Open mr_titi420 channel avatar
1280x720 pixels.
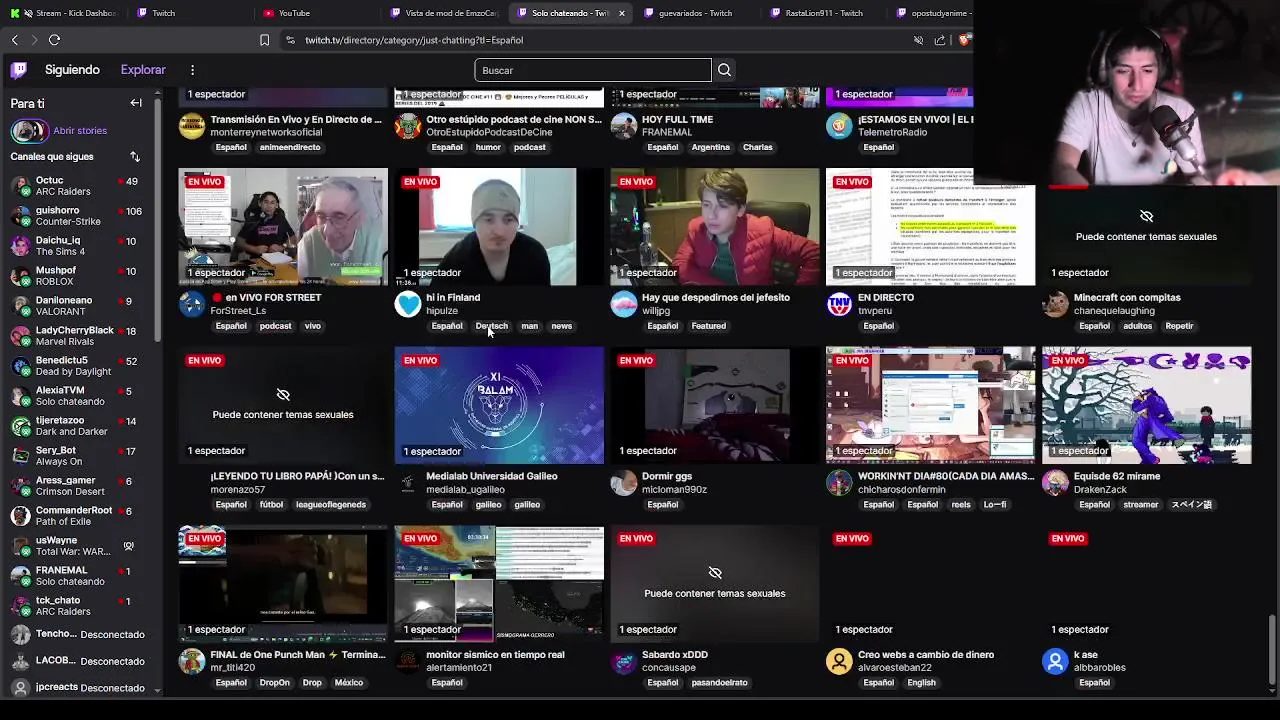(192, 661)
